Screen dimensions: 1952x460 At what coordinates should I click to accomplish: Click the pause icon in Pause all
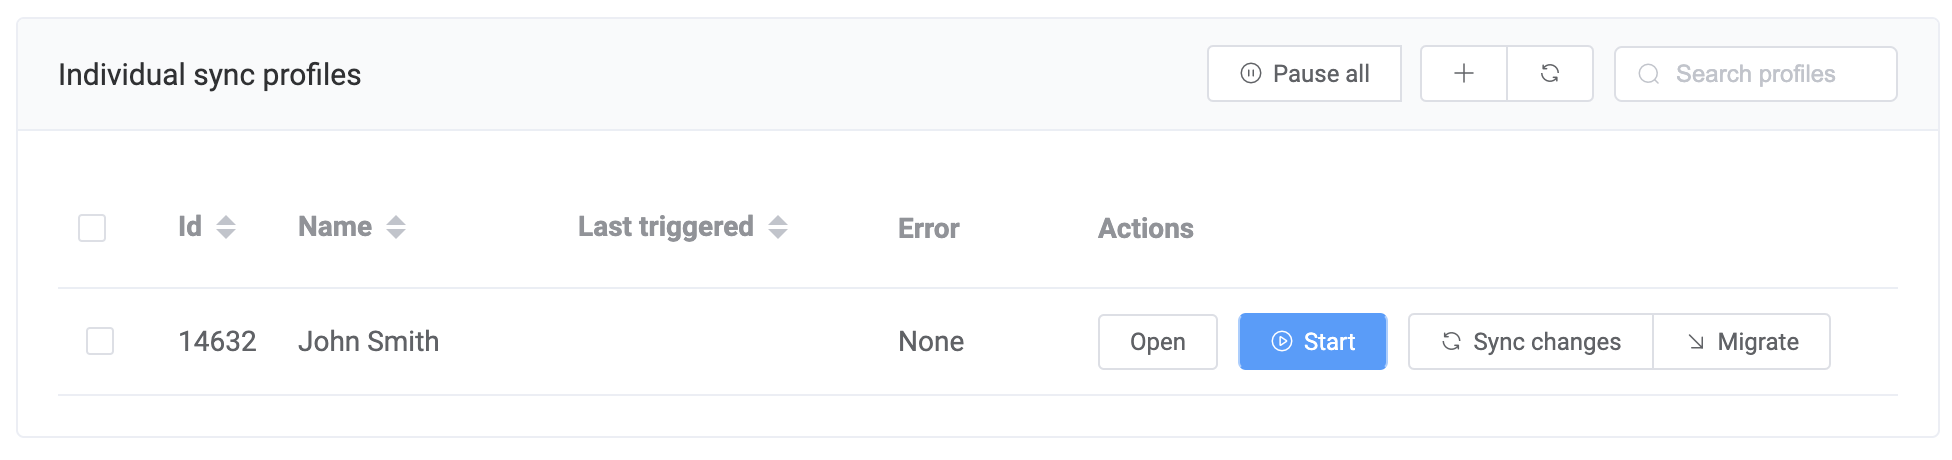(x=1250, y=74)
